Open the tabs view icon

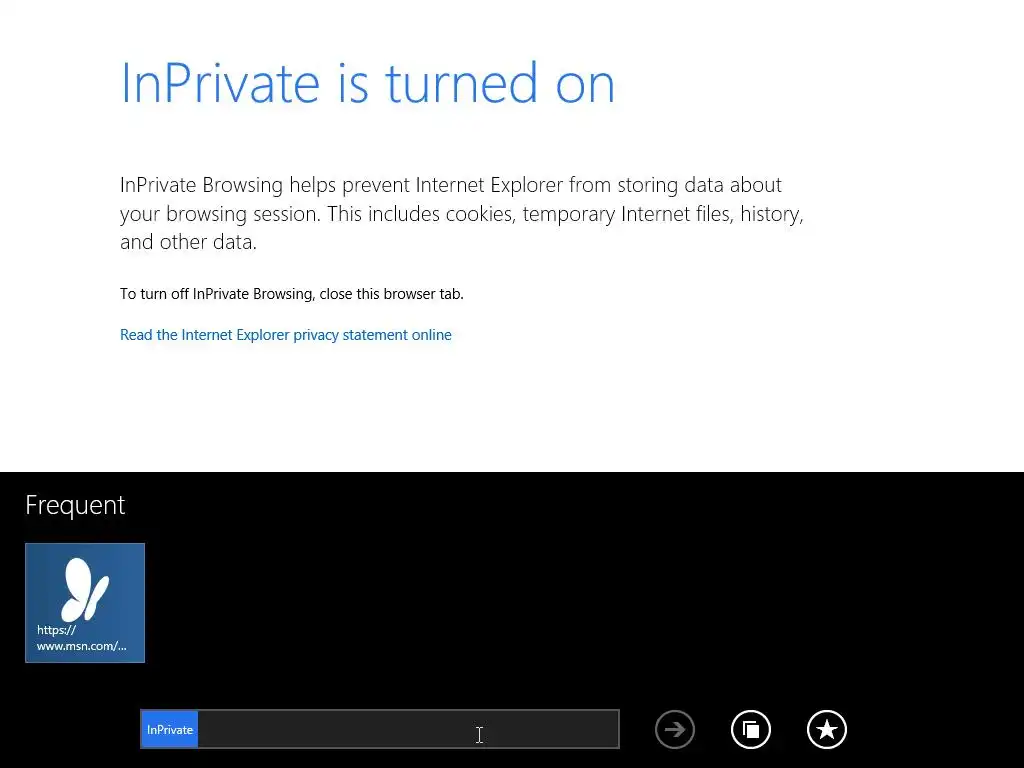(751, 729)
